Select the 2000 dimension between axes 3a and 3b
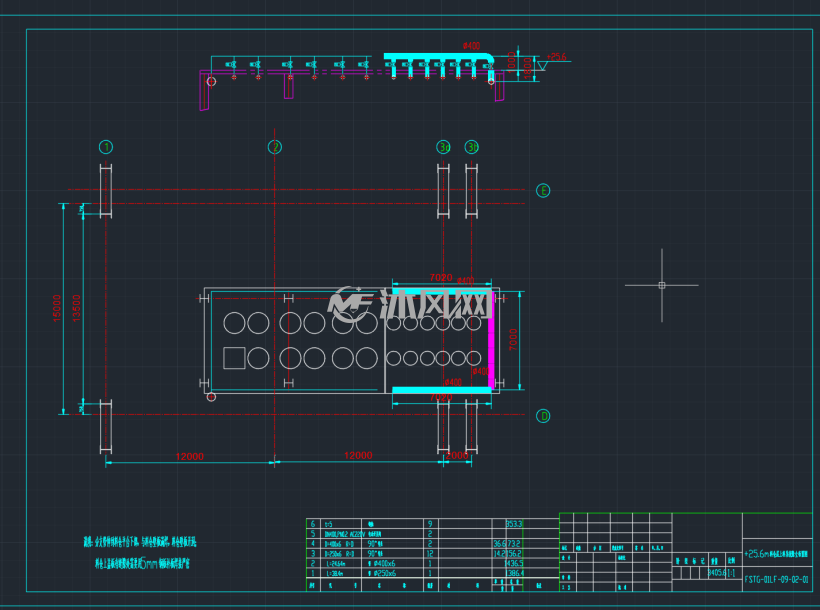This screenshot has width=820, height=610. 457,455
